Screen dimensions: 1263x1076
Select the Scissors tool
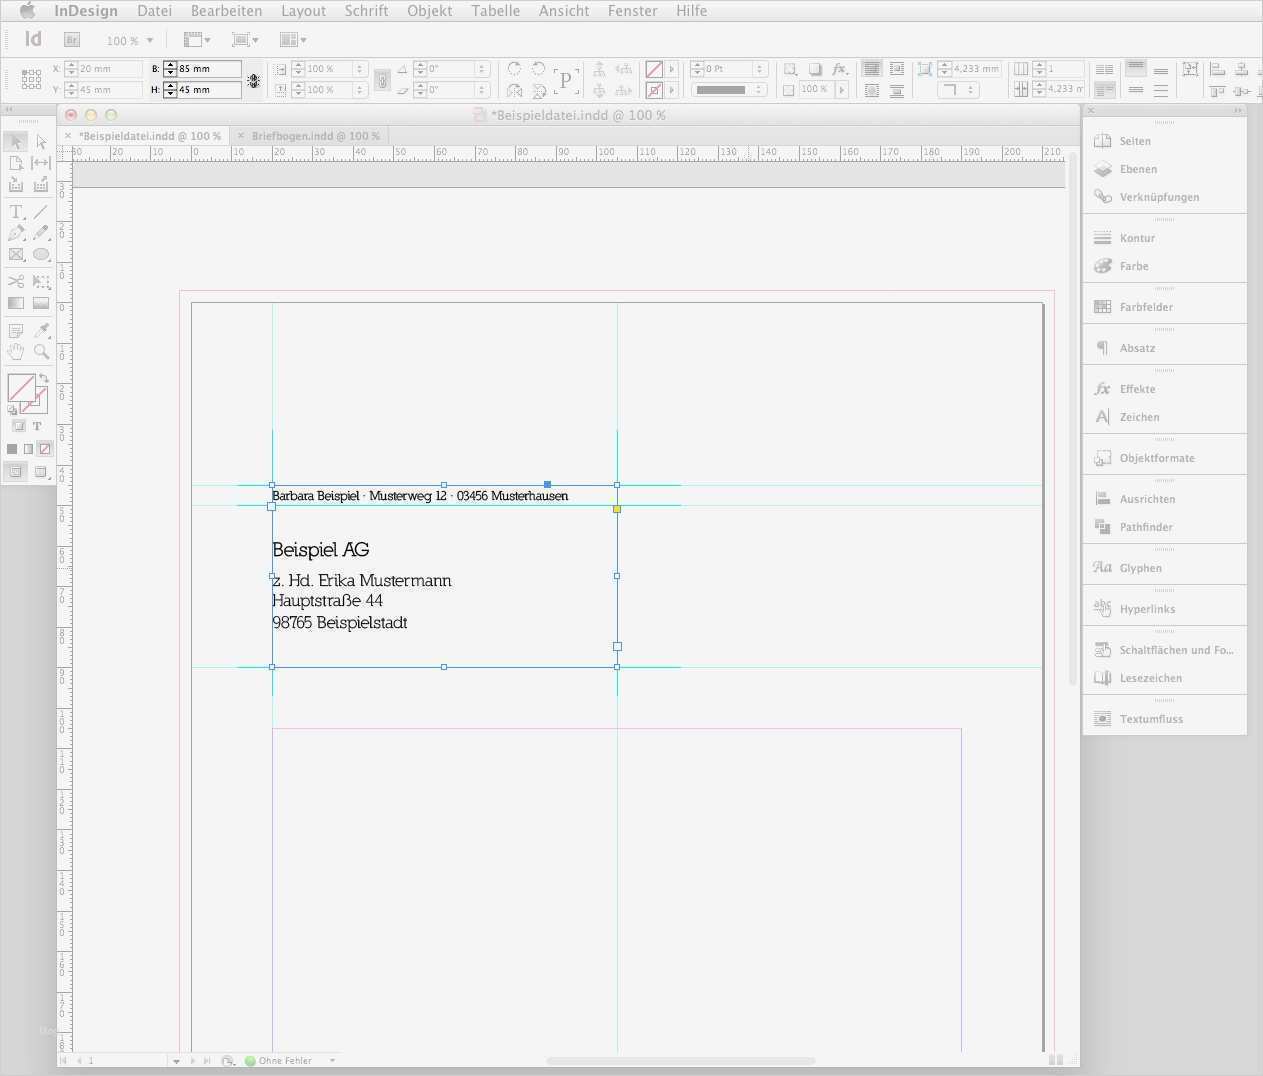click(x=15, y=281)
